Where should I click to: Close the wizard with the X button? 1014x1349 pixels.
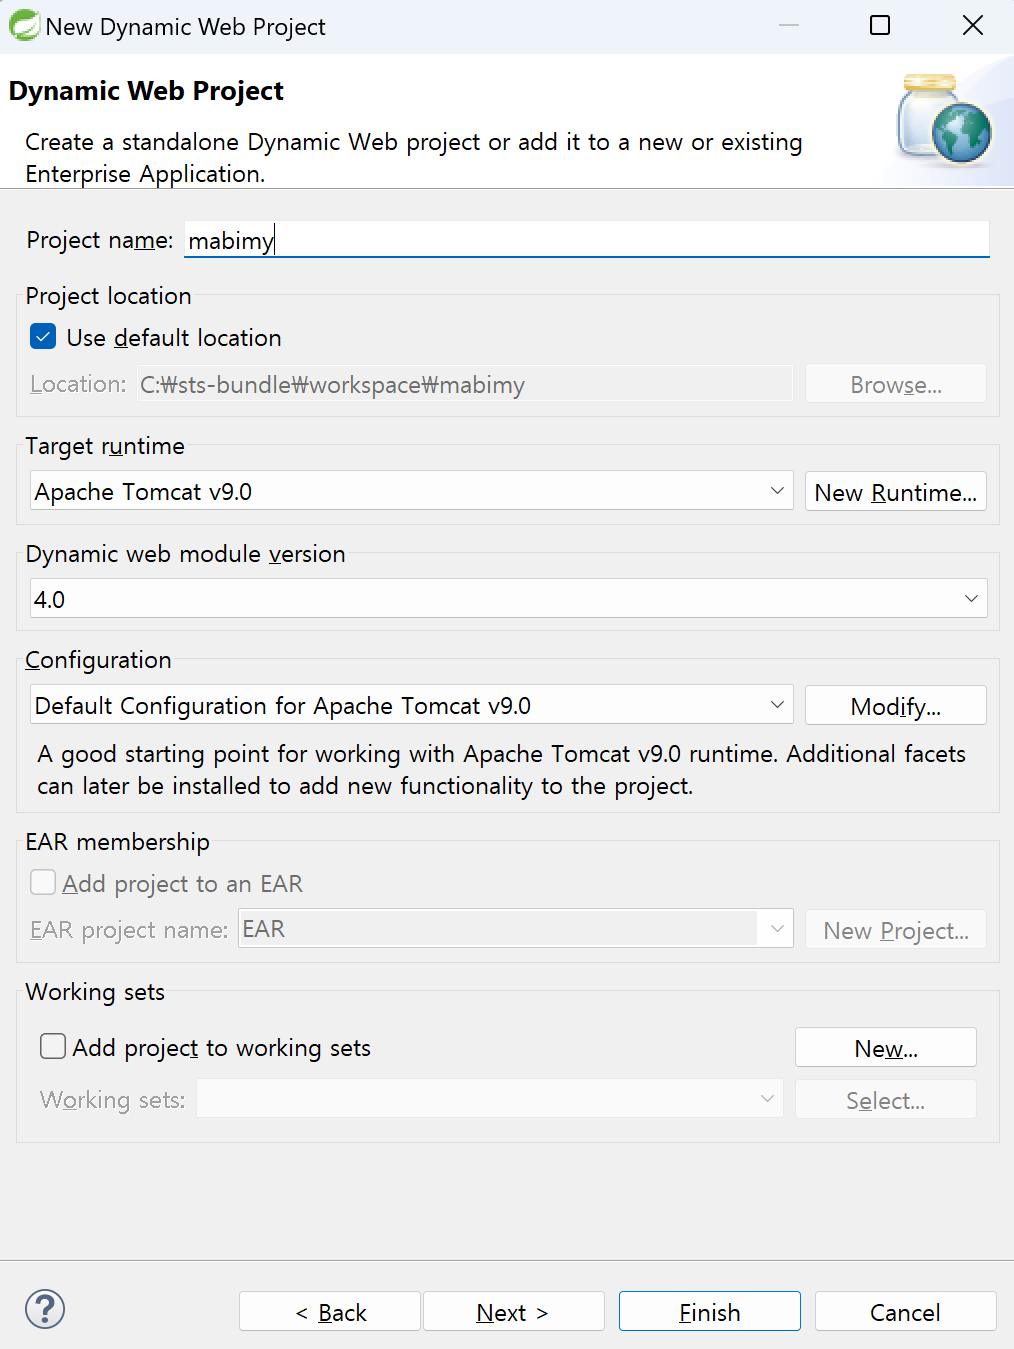tap(973, 25)
